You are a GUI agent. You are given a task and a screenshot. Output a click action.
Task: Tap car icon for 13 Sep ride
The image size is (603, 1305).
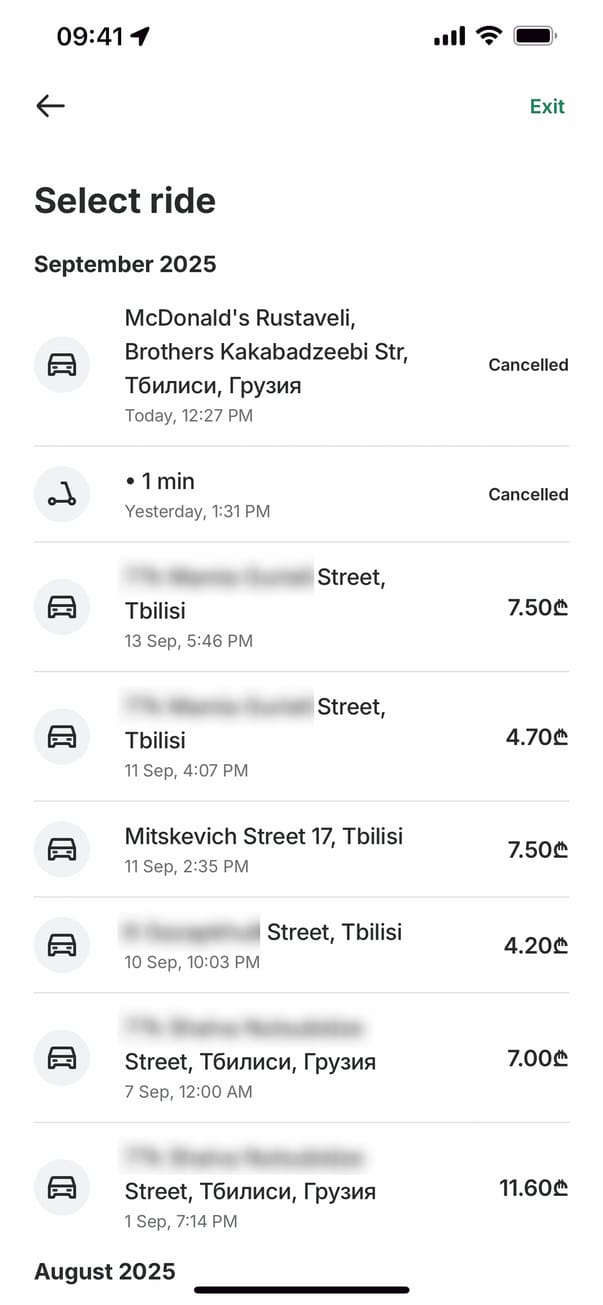(62, 607)
